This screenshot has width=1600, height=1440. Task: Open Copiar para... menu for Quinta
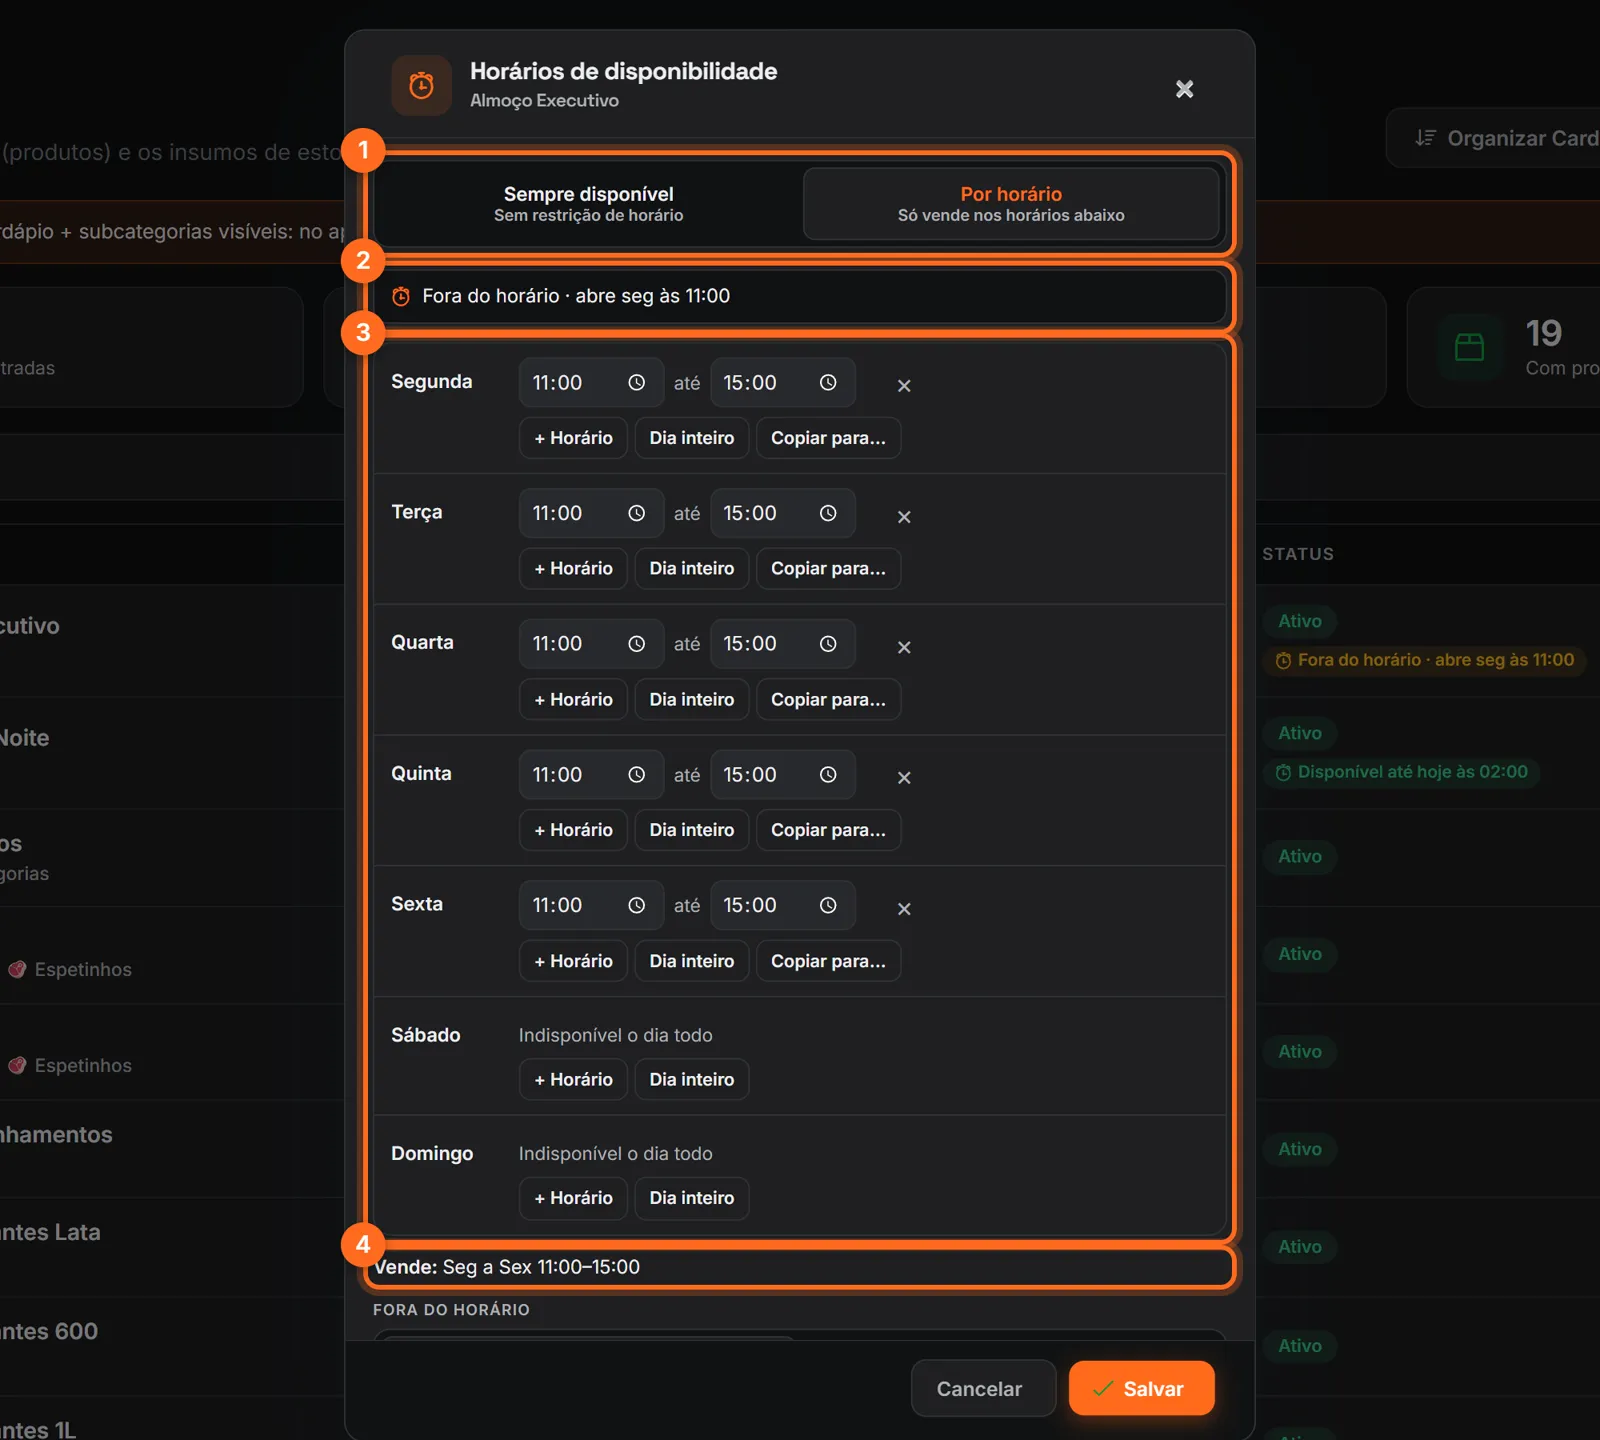tap(828, 830)
